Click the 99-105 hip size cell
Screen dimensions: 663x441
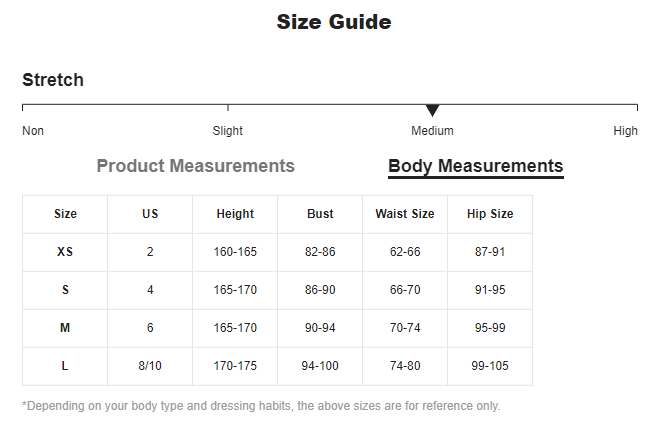(490, 366)
